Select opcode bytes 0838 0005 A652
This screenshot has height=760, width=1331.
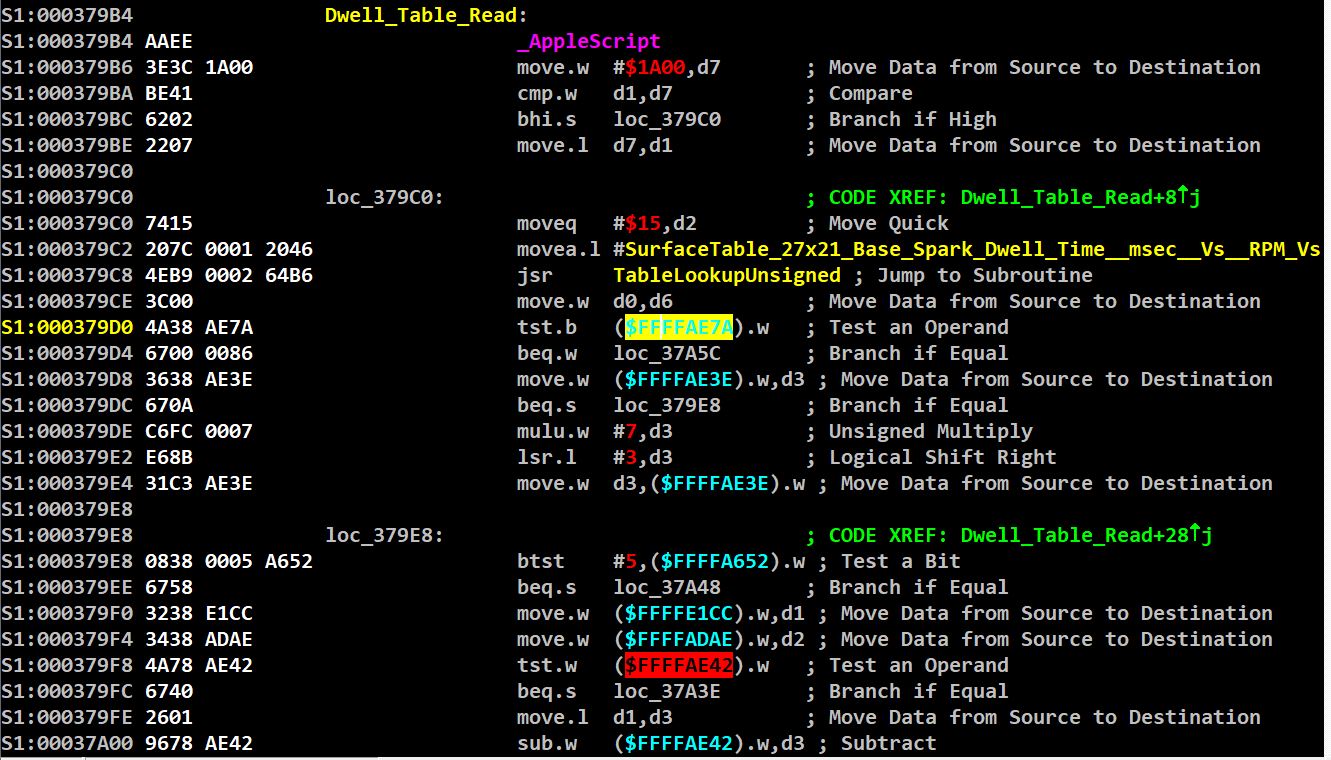tap(229, 561)
